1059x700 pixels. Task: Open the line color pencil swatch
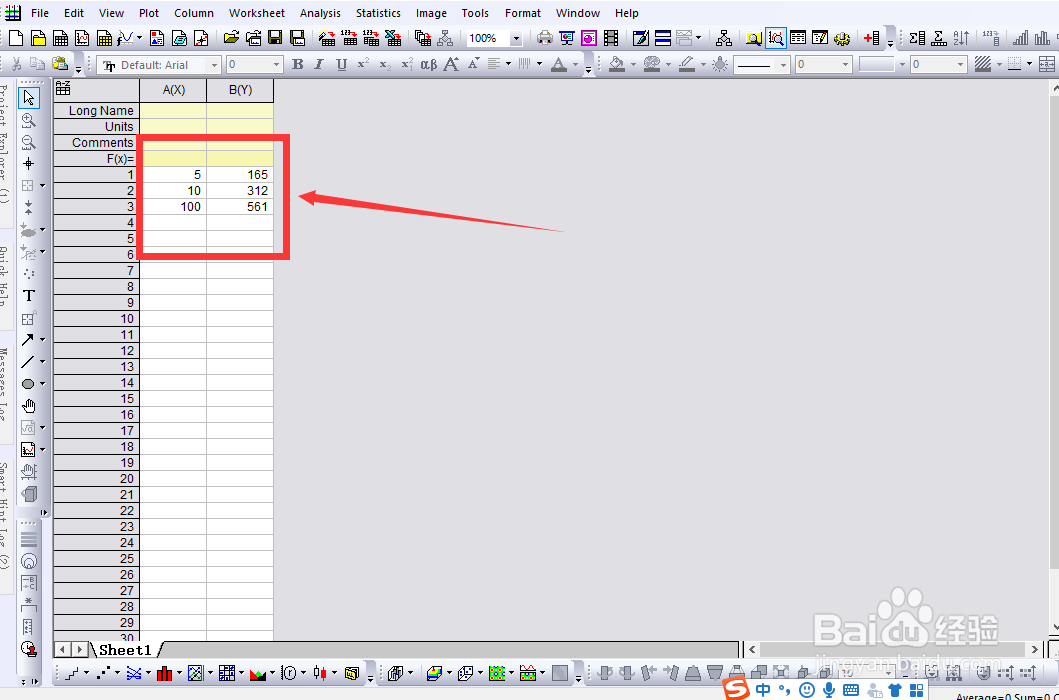pos(687,64)
